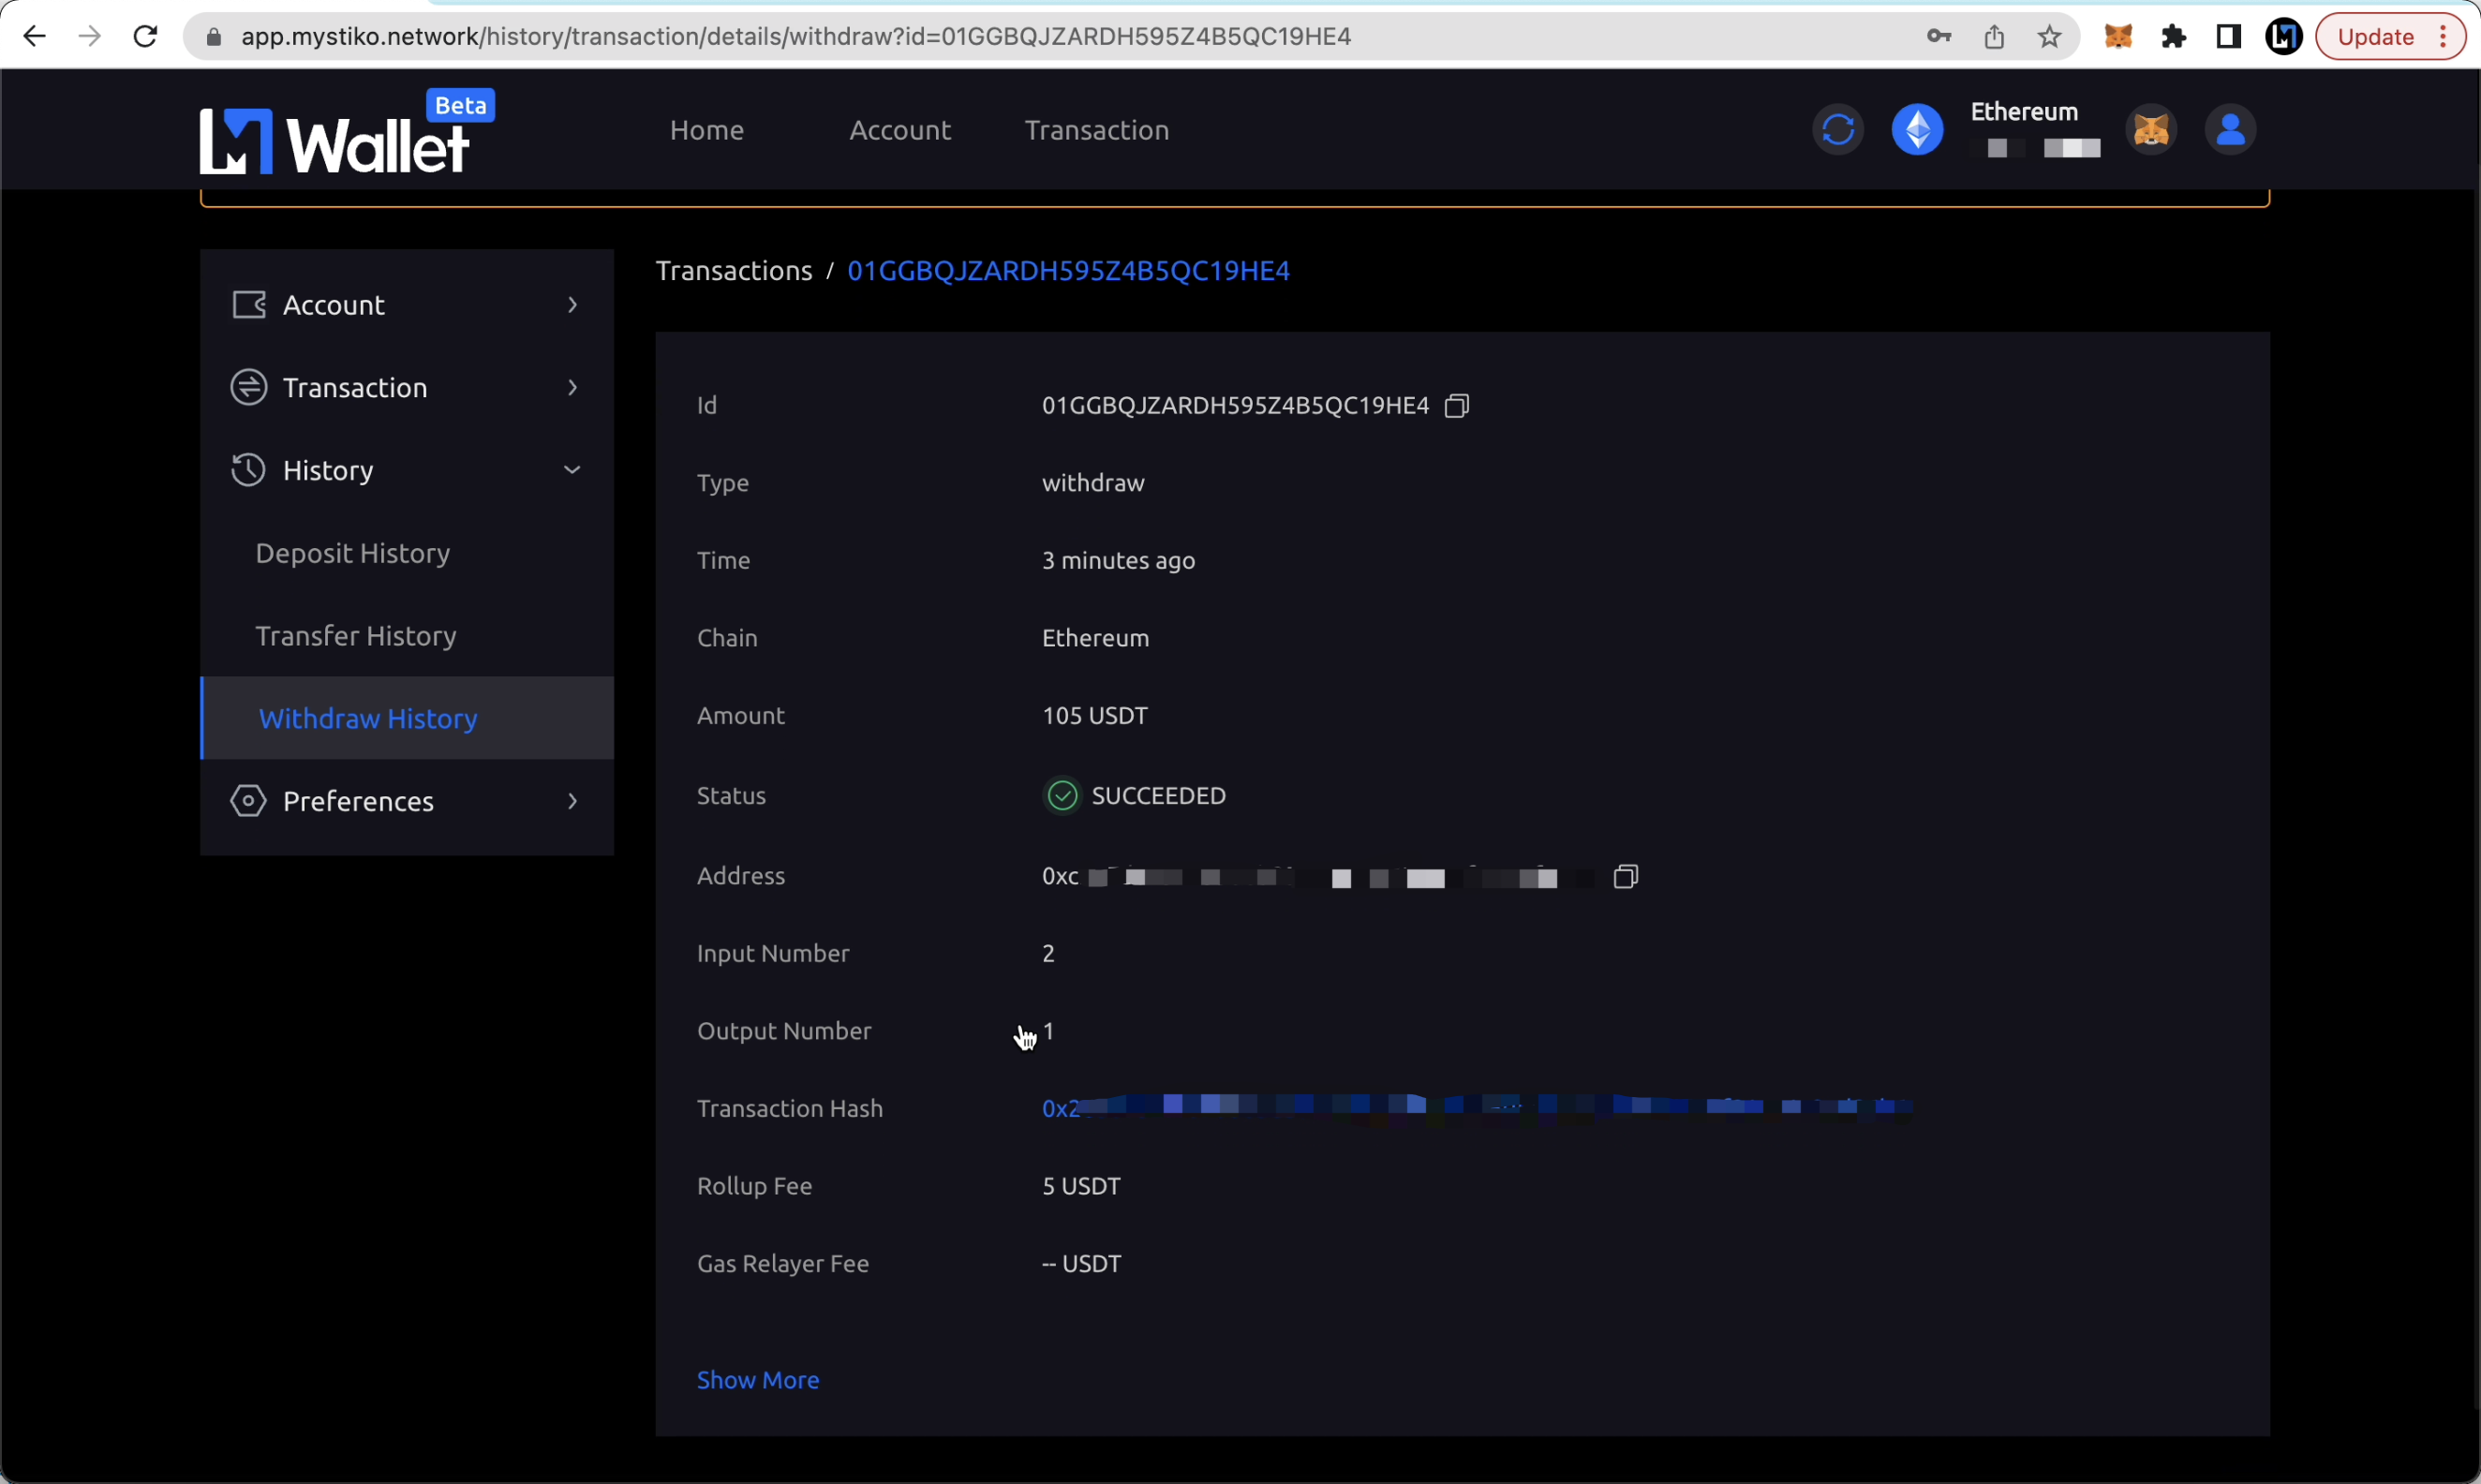Click the browser address bar URL
This screenshot has height=1484, width=2481.
[x=796, y=37]
